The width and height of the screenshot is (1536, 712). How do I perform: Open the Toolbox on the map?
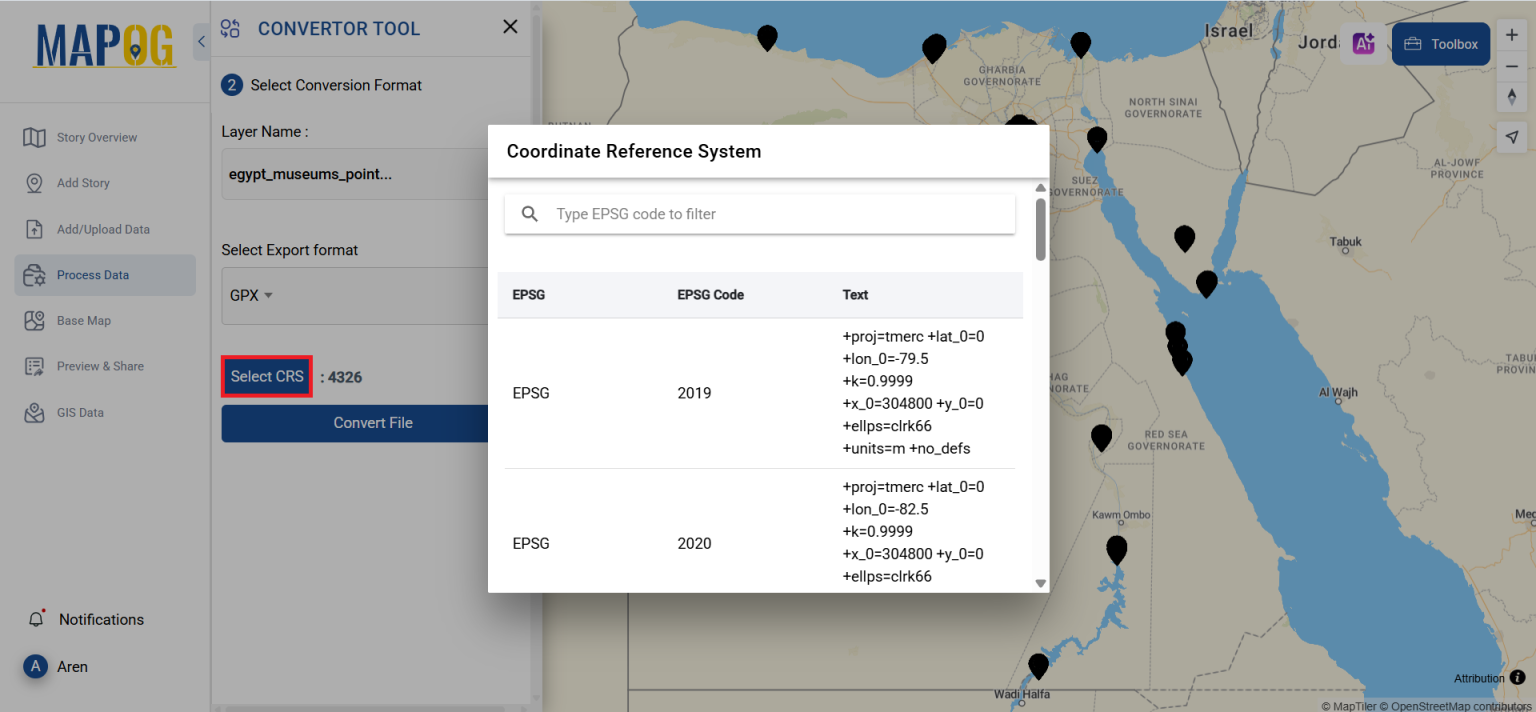click(x=1440, y=44)
